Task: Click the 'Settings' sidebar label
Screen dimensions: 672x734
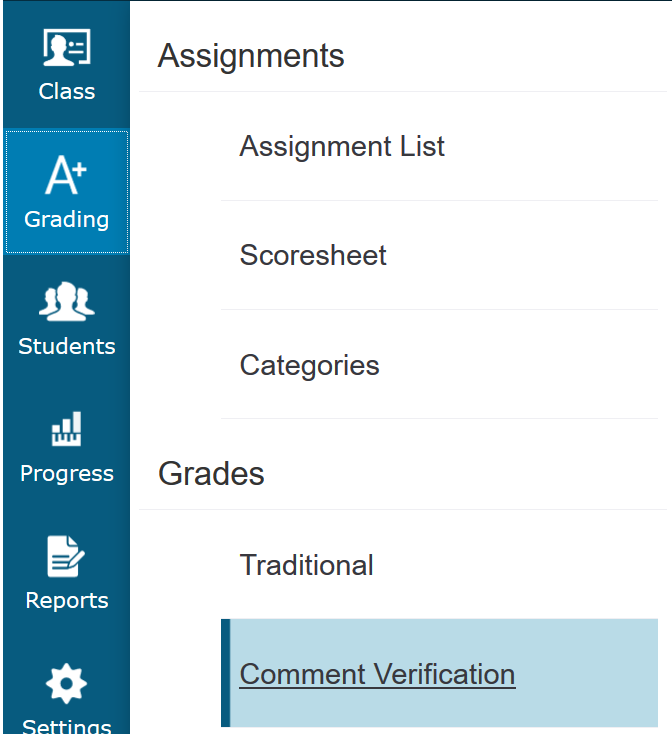Action: click(66, 725)
